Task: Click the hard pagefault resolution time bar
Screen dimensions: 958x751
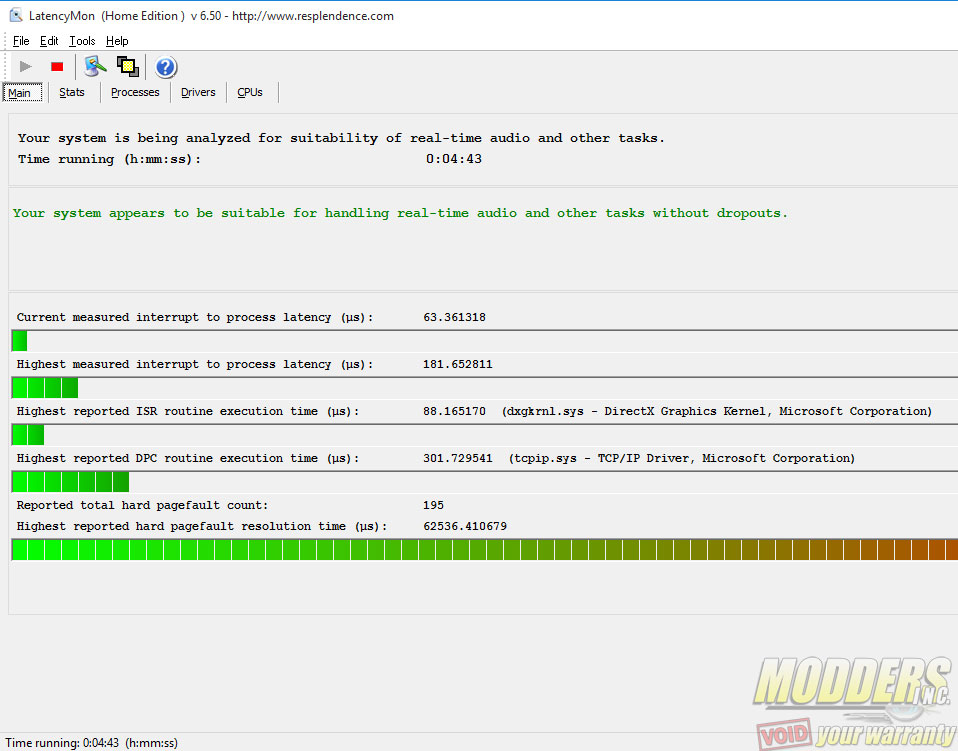Action: [x=484, y=549]
